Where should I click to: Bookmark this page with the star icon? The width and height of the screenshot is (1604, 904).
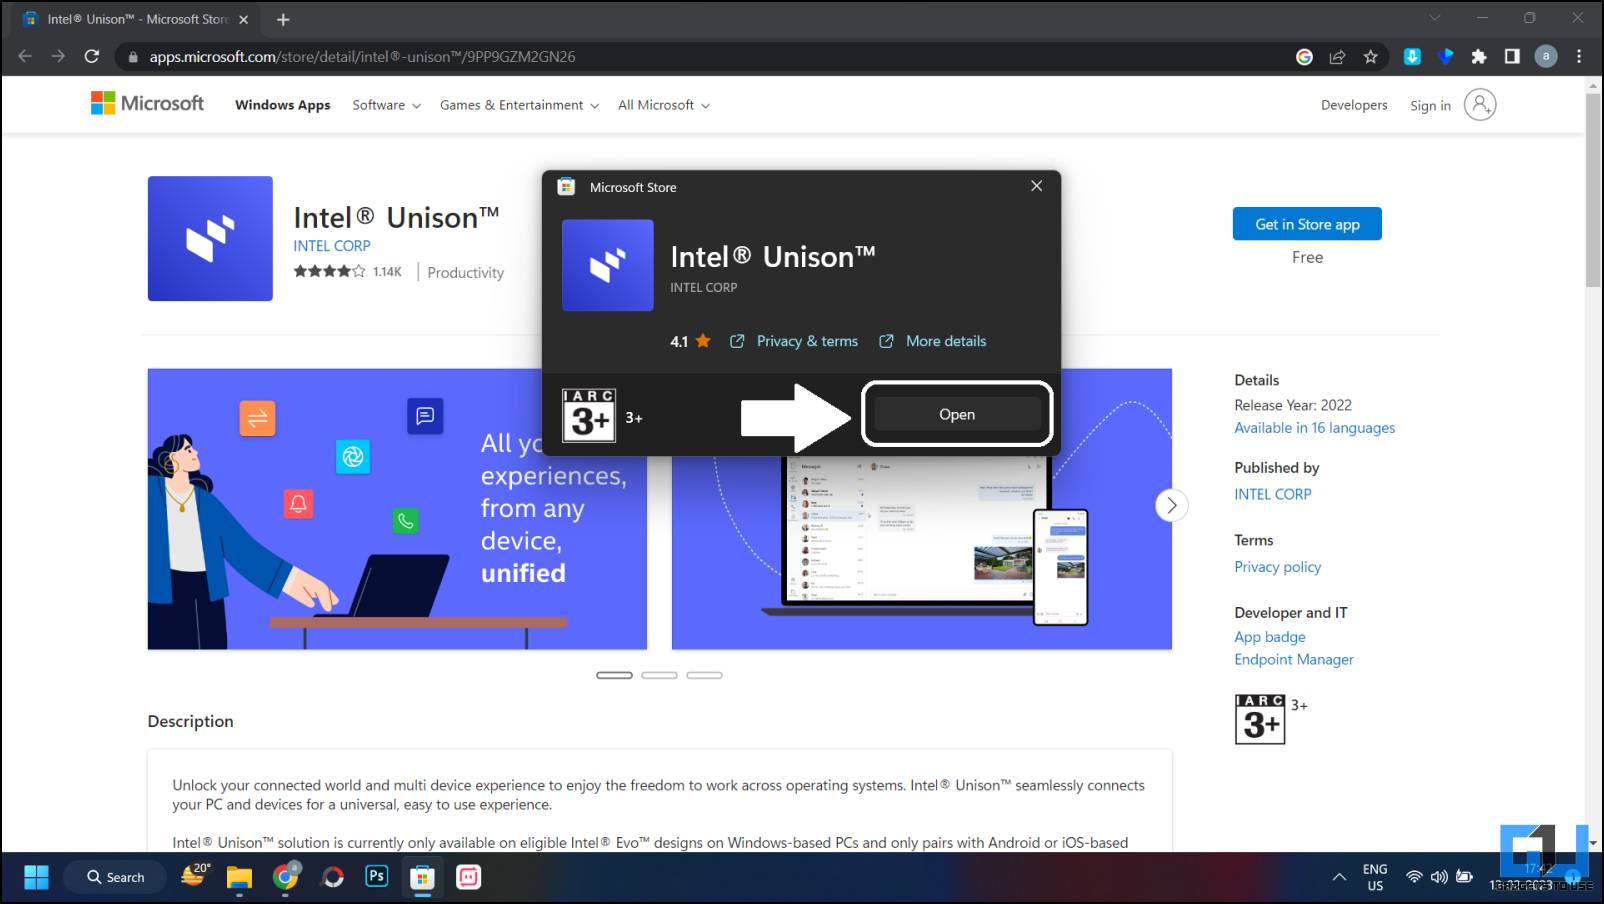(x=1370, y=57)
